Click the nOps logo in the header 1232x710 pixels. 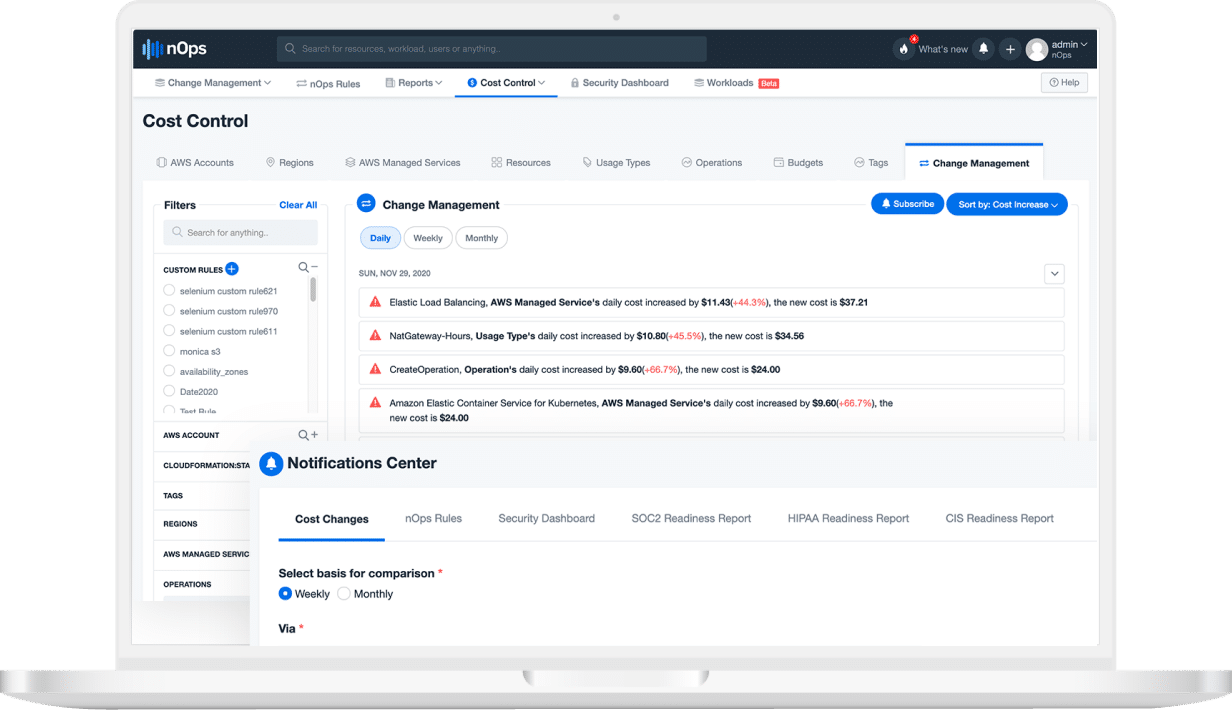pos(175,49)
